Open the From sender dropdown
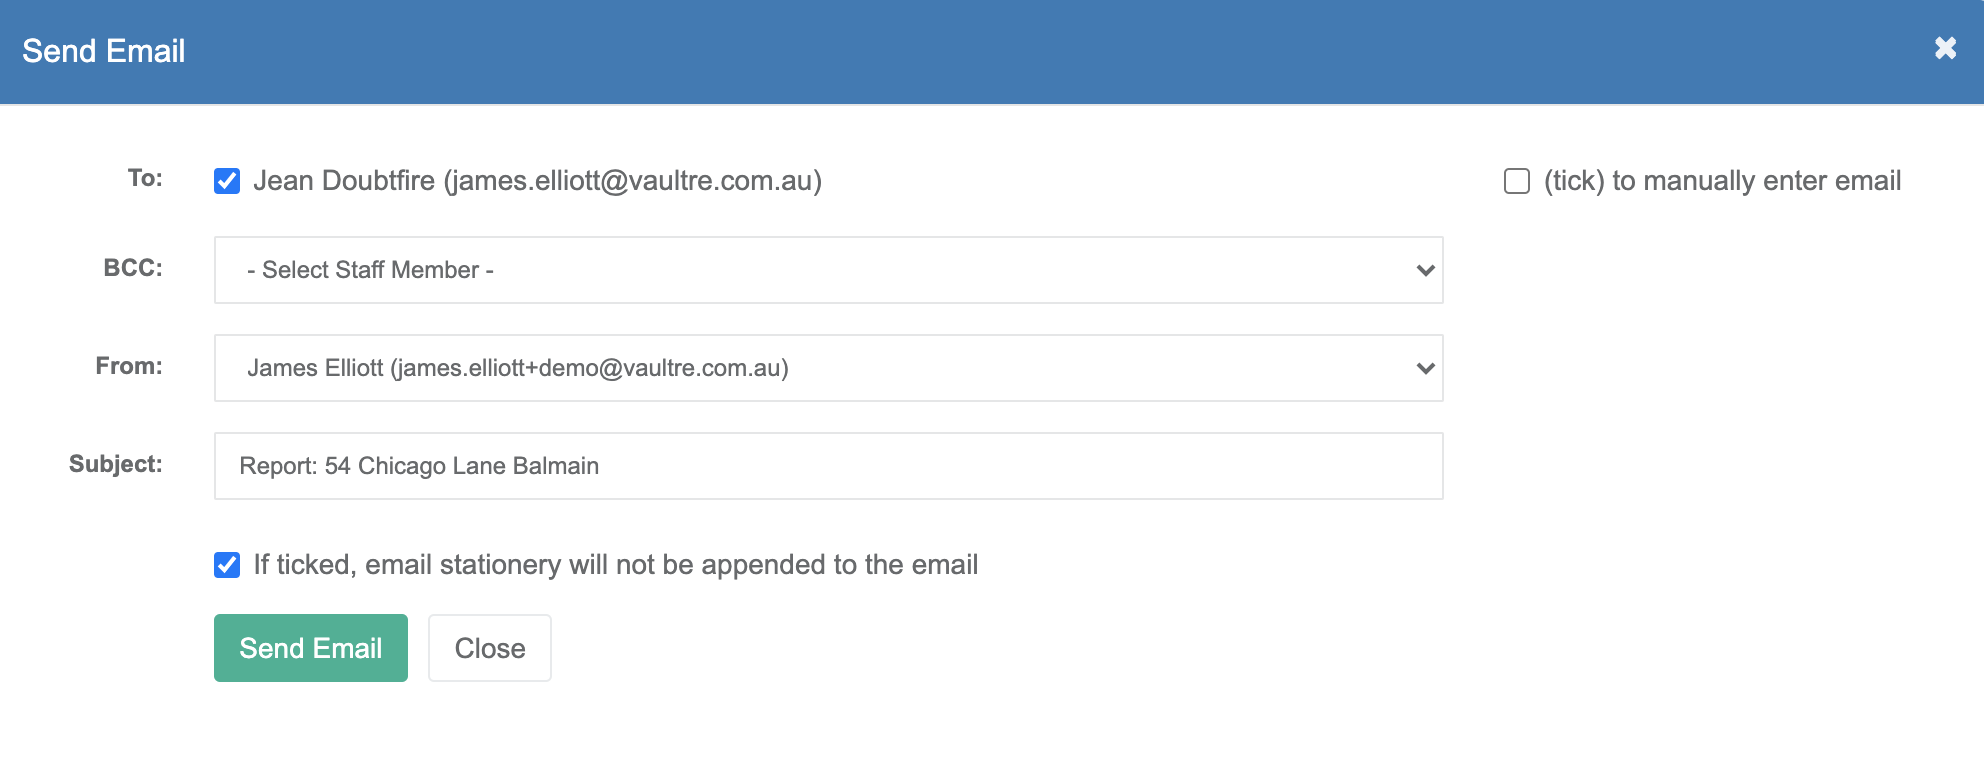 pos(828,368)
